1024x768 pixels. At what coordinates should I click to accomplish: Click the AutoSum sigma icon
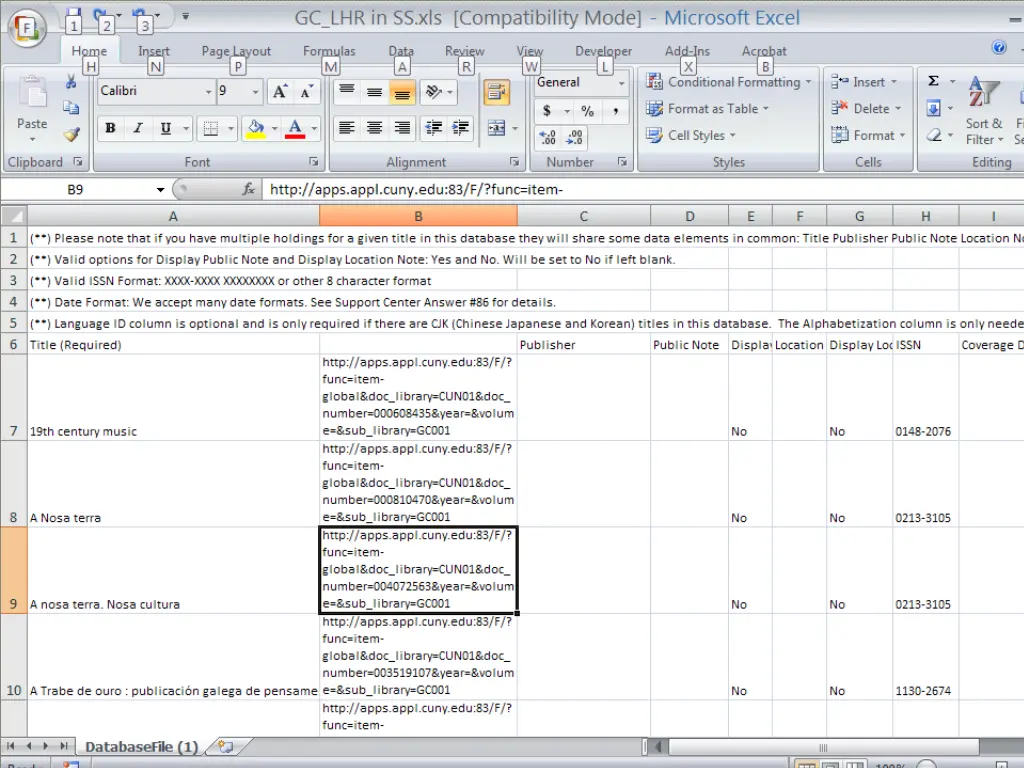[x=933, y=81]
